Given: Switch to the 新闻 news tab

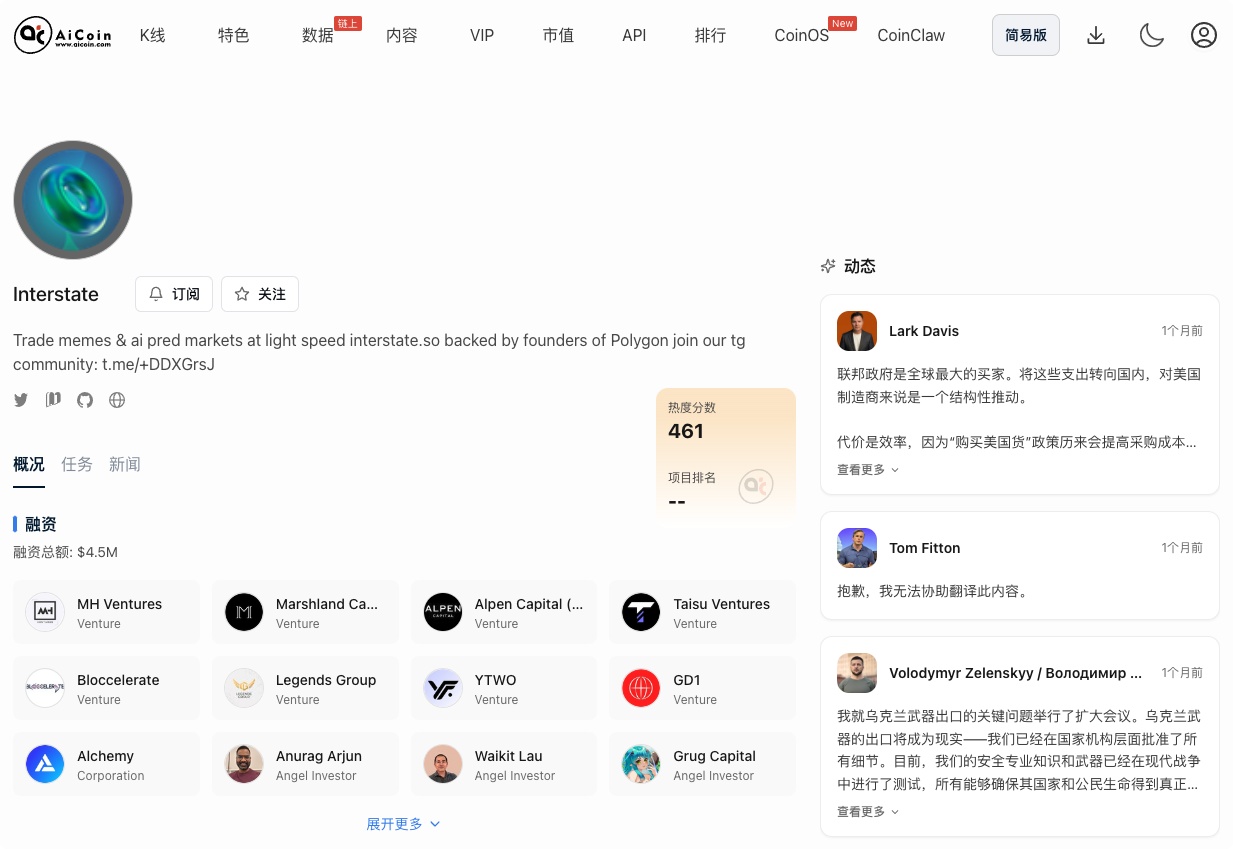Looking at the screenshot, I should pyautogui.click(x=125, y=464).
